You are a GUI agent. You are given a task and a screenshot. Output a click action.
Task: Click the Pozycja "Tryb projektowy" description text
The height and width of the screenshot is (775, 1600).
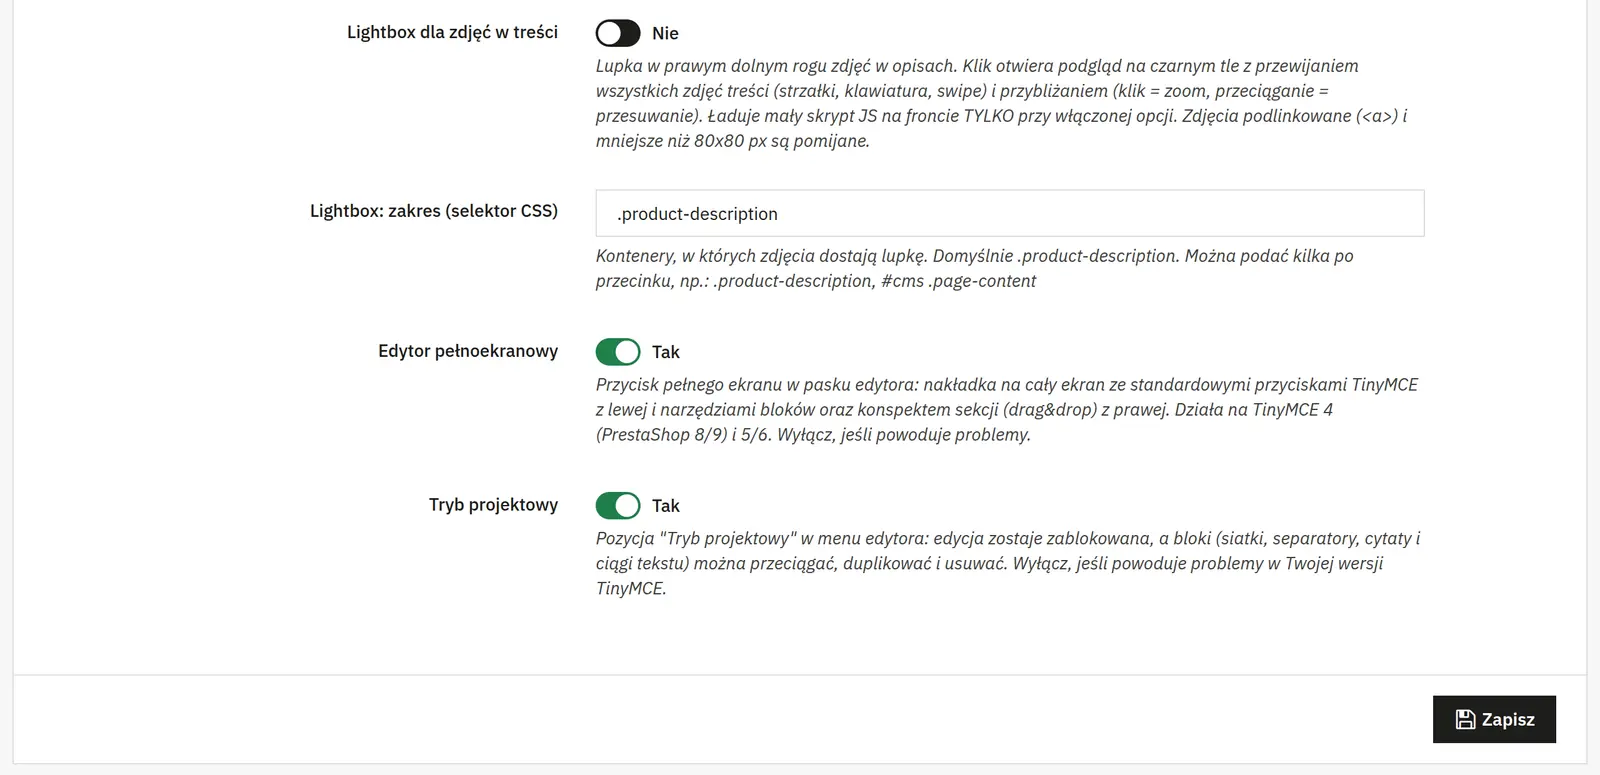click(1008, 563)
